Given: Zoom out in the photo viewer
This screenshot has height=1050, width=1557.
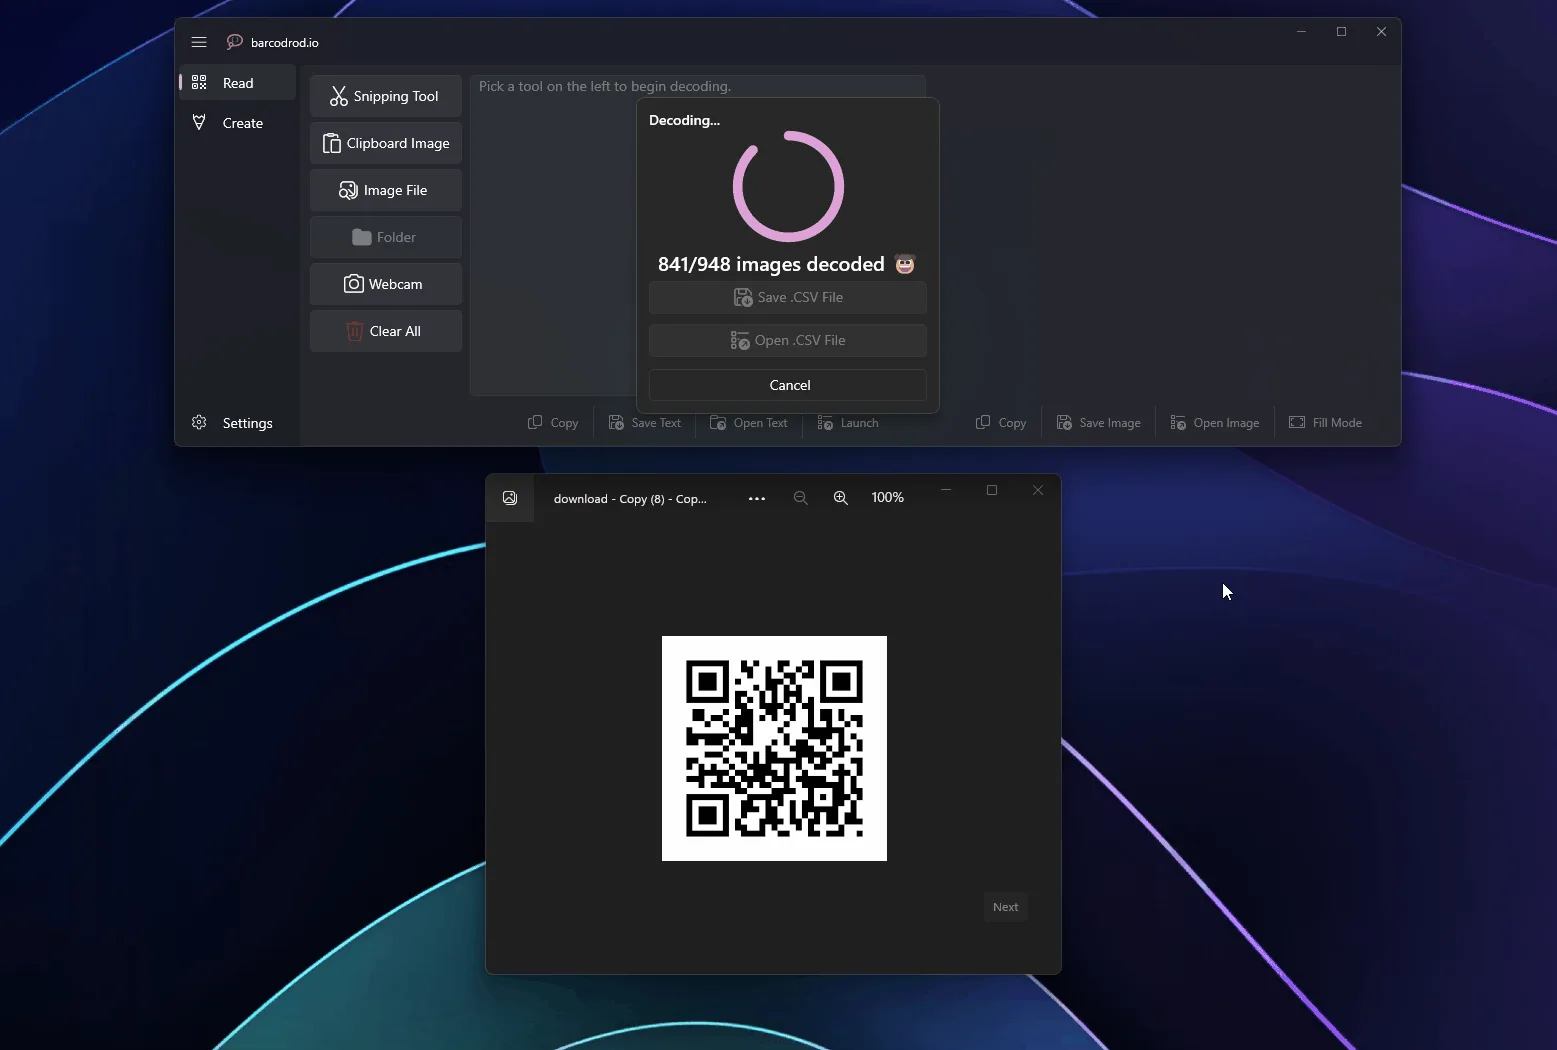Looking at the screenshot, I should click(800, 498).
